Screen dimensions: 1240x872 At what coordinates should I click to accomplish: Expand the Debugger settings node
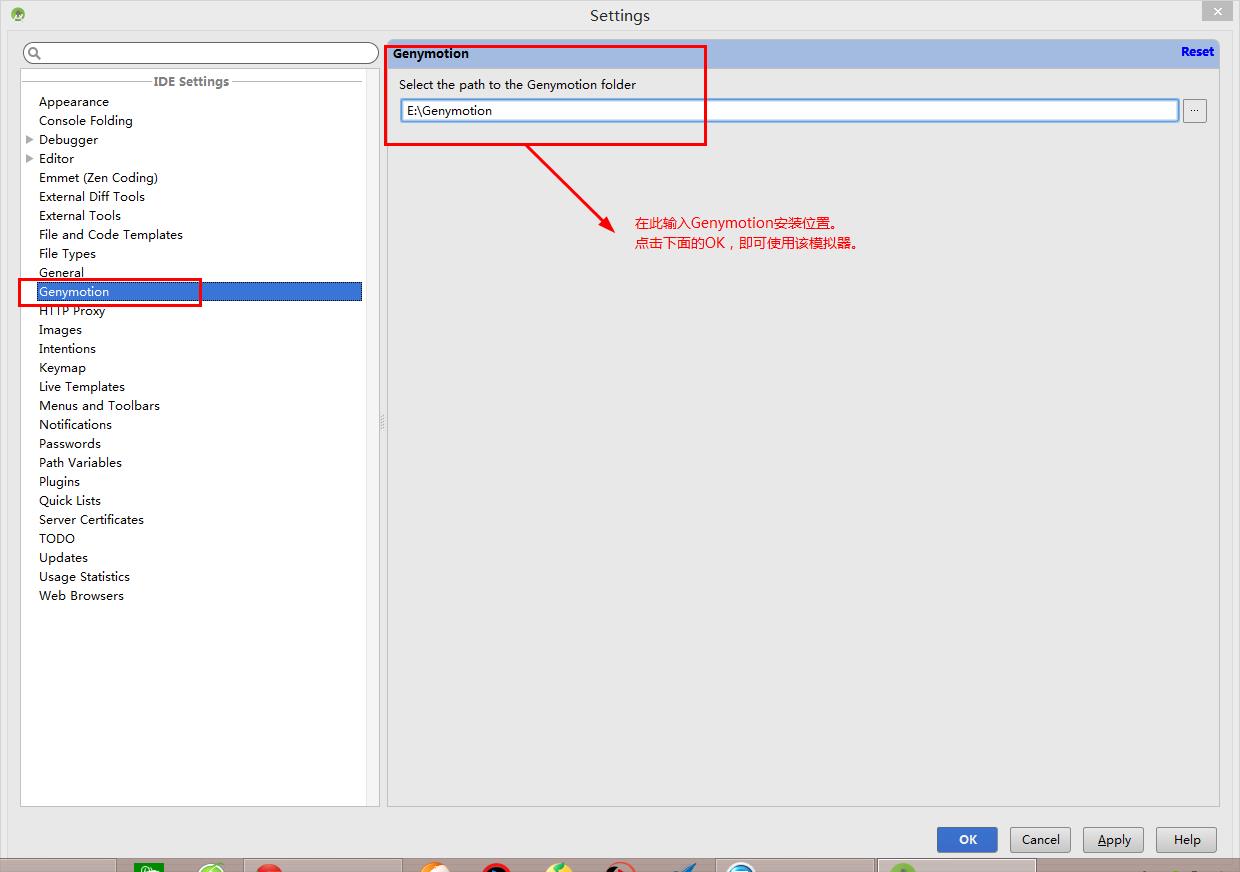(x=29, y=140)
